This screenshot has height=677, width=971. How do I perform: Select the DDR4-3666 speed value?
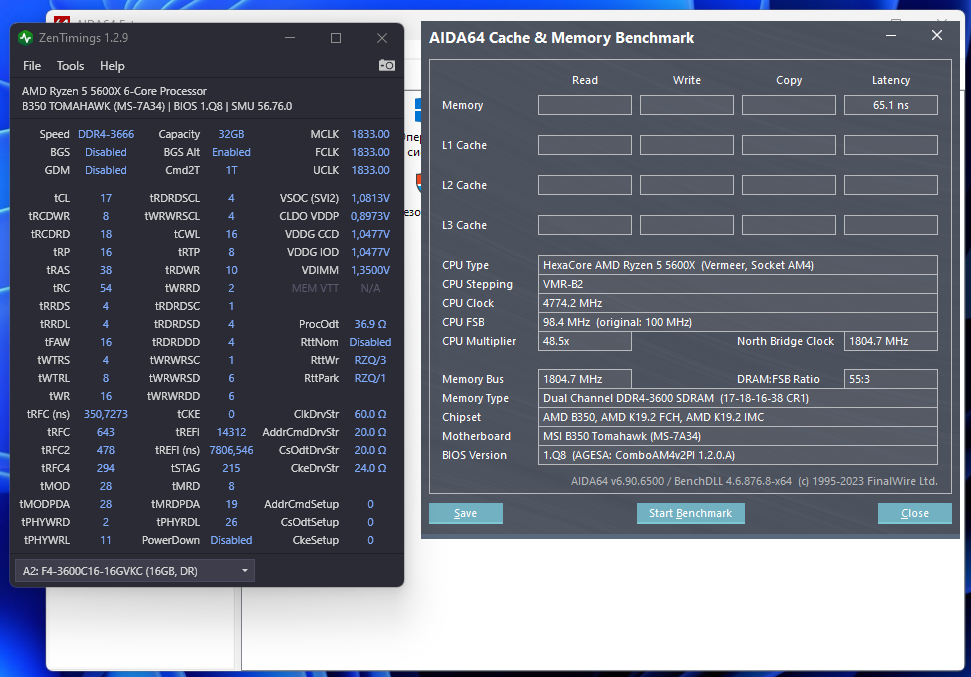[106, 134]
